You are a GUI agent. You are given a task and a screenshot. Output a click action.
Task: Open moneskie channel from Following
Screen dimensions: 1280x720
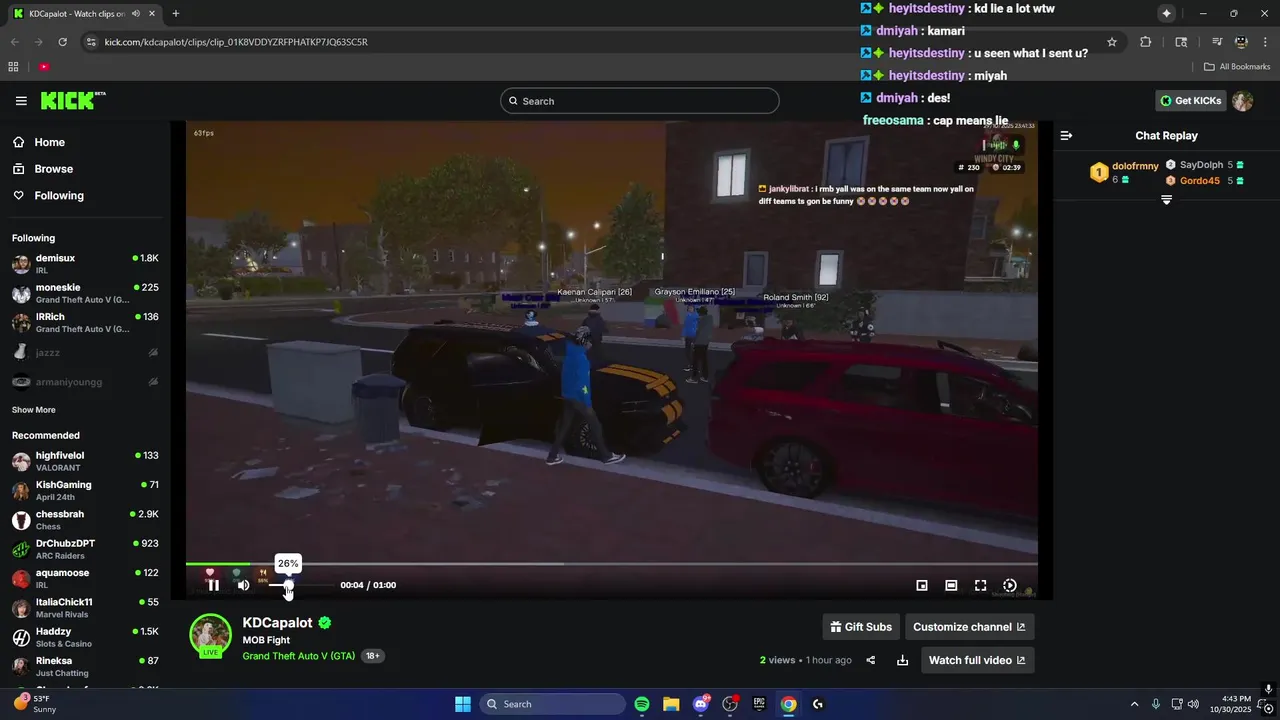coord(84,293)
